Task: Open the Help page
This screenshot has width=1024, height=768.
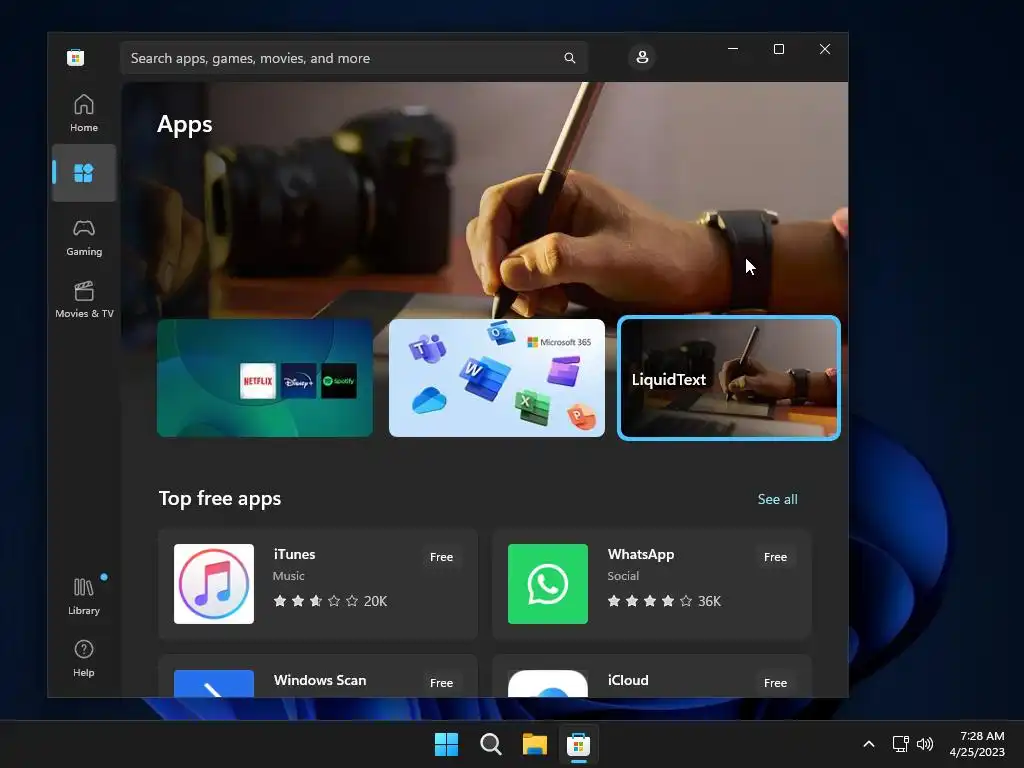Action: click(84, 658)
